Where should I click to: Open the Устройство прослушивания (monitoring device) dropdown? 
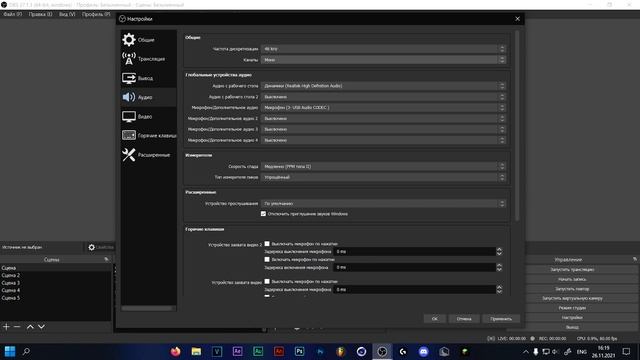point(383,203)
